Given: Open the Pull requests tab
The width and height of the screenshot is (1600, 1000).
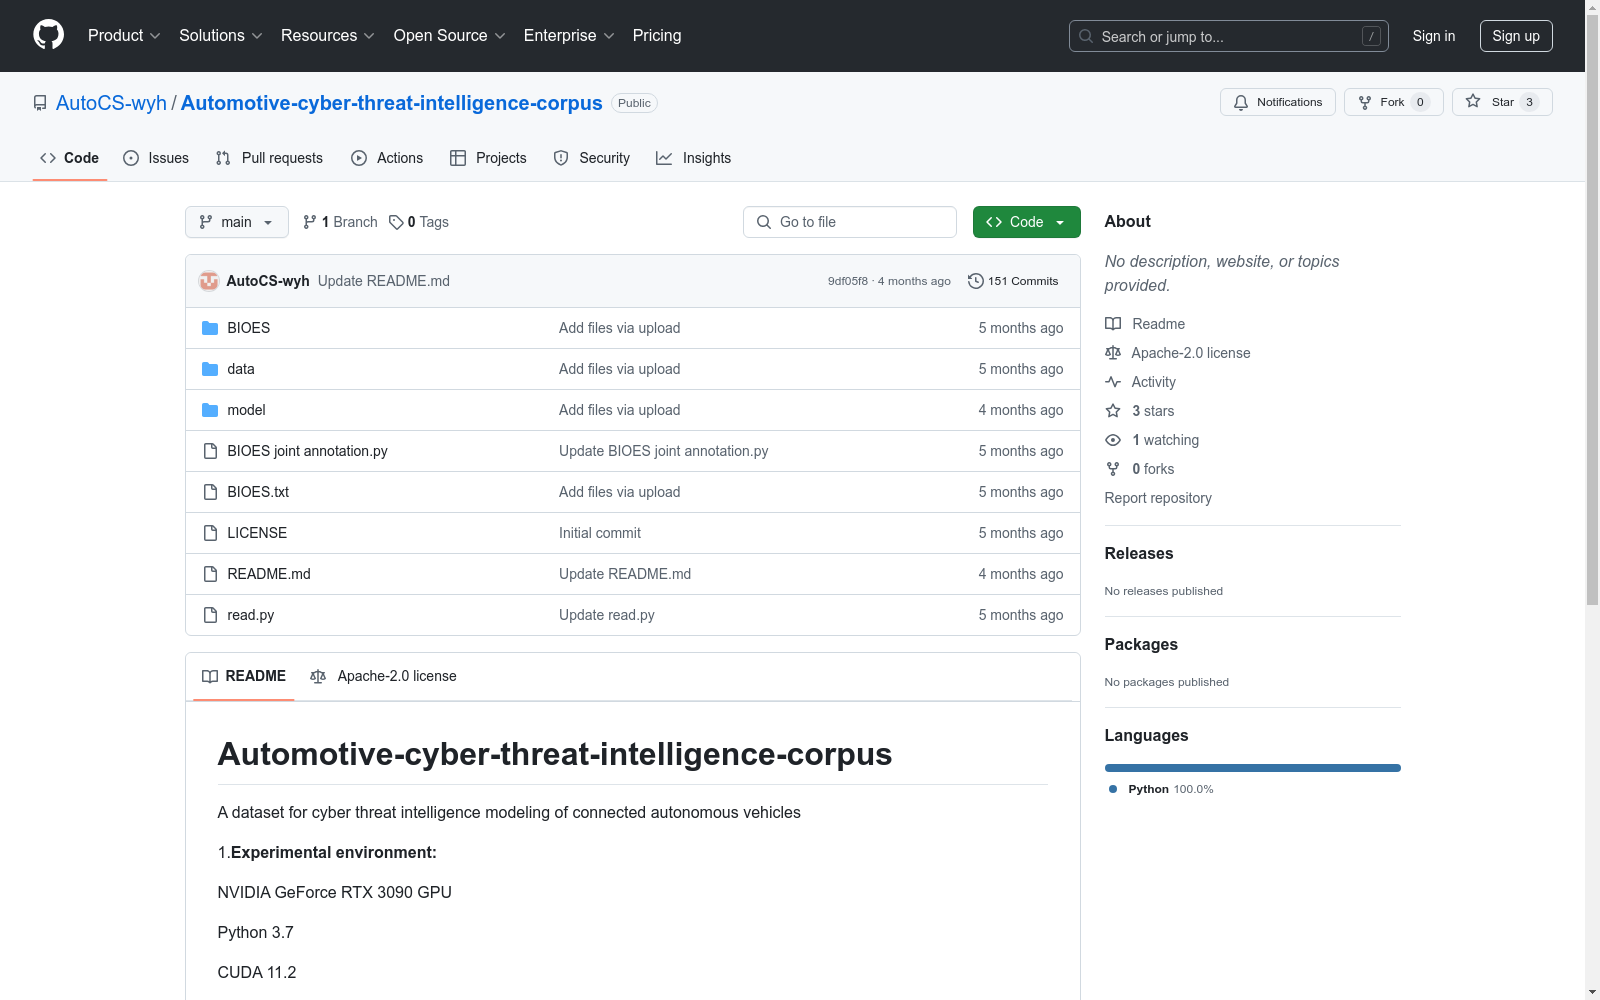Looking at the screenshot, I should (x=269, y=158).
